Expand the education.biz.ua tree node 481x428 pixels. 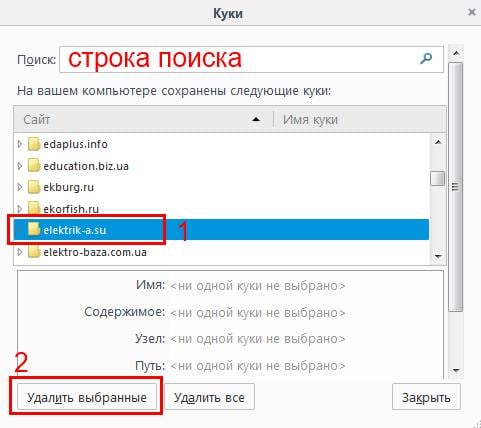pos(20,166)
